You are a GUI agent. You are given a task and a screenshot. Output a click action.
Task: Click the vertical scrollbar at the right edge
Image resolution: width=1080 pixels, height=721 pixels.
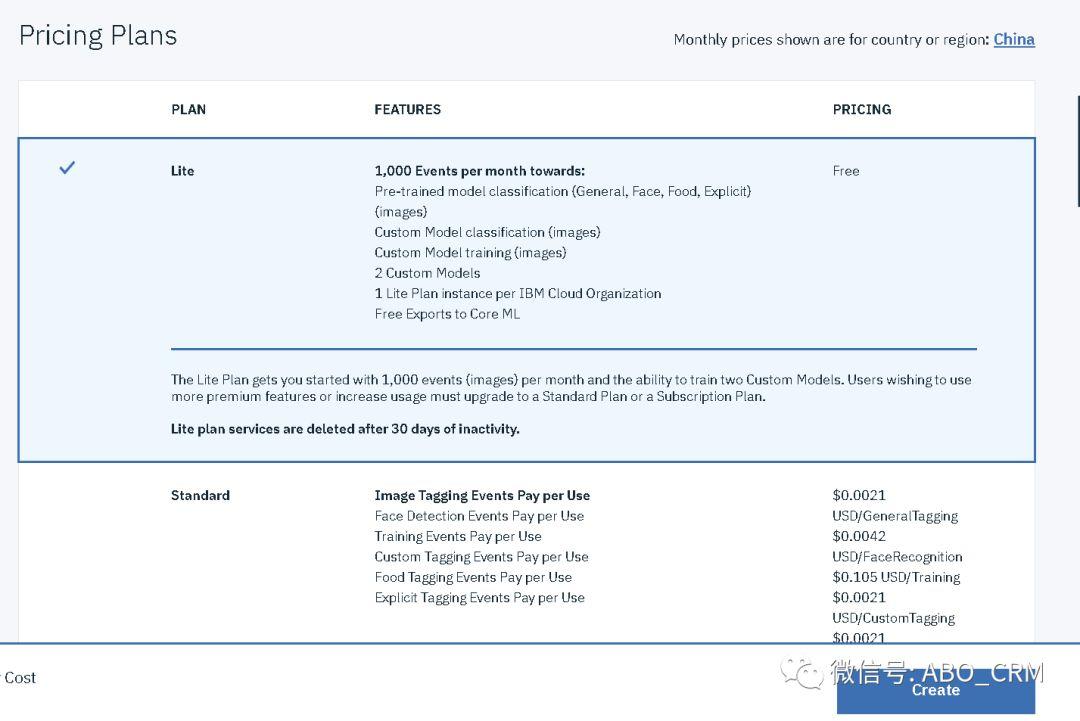[1077, 151]
